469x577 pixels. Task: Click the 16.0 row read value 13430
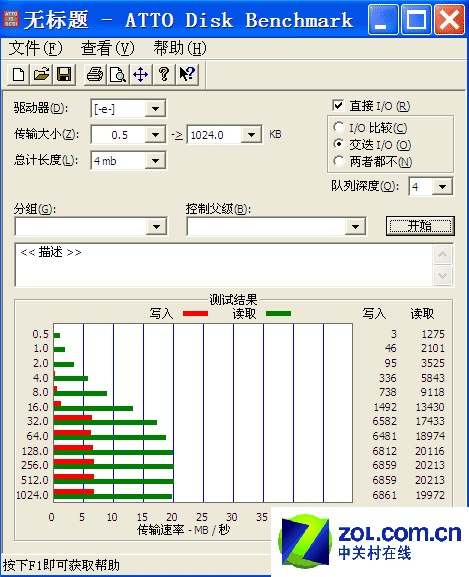pos(430,407)
